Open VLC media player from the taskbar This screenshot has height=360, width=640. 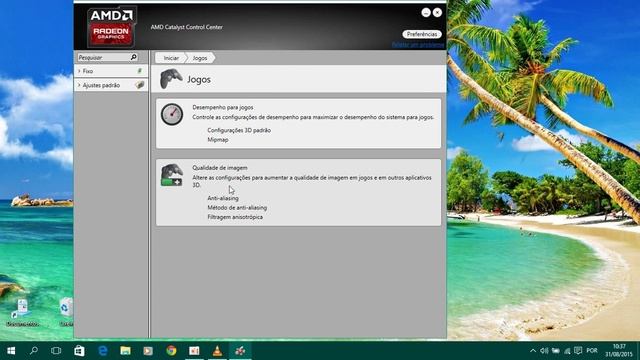point(218,351)
